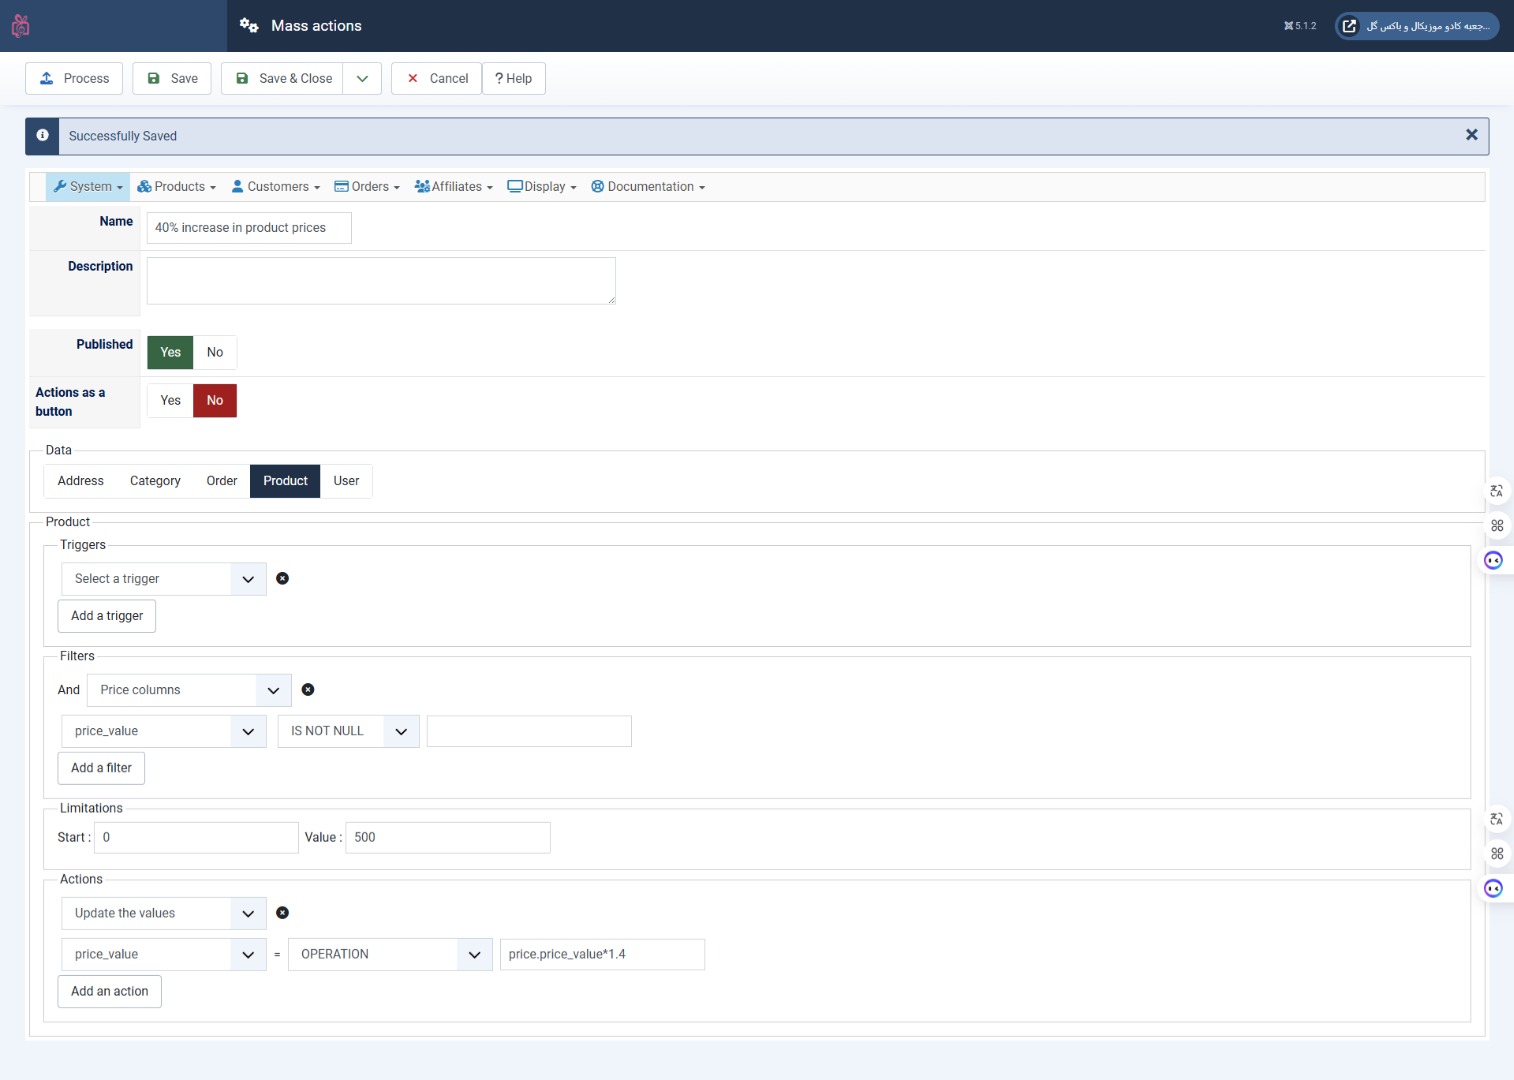The height and width of the screenshot is (1080, 1514).
Task: Switch data type to Category
Action: coord(155,481)
